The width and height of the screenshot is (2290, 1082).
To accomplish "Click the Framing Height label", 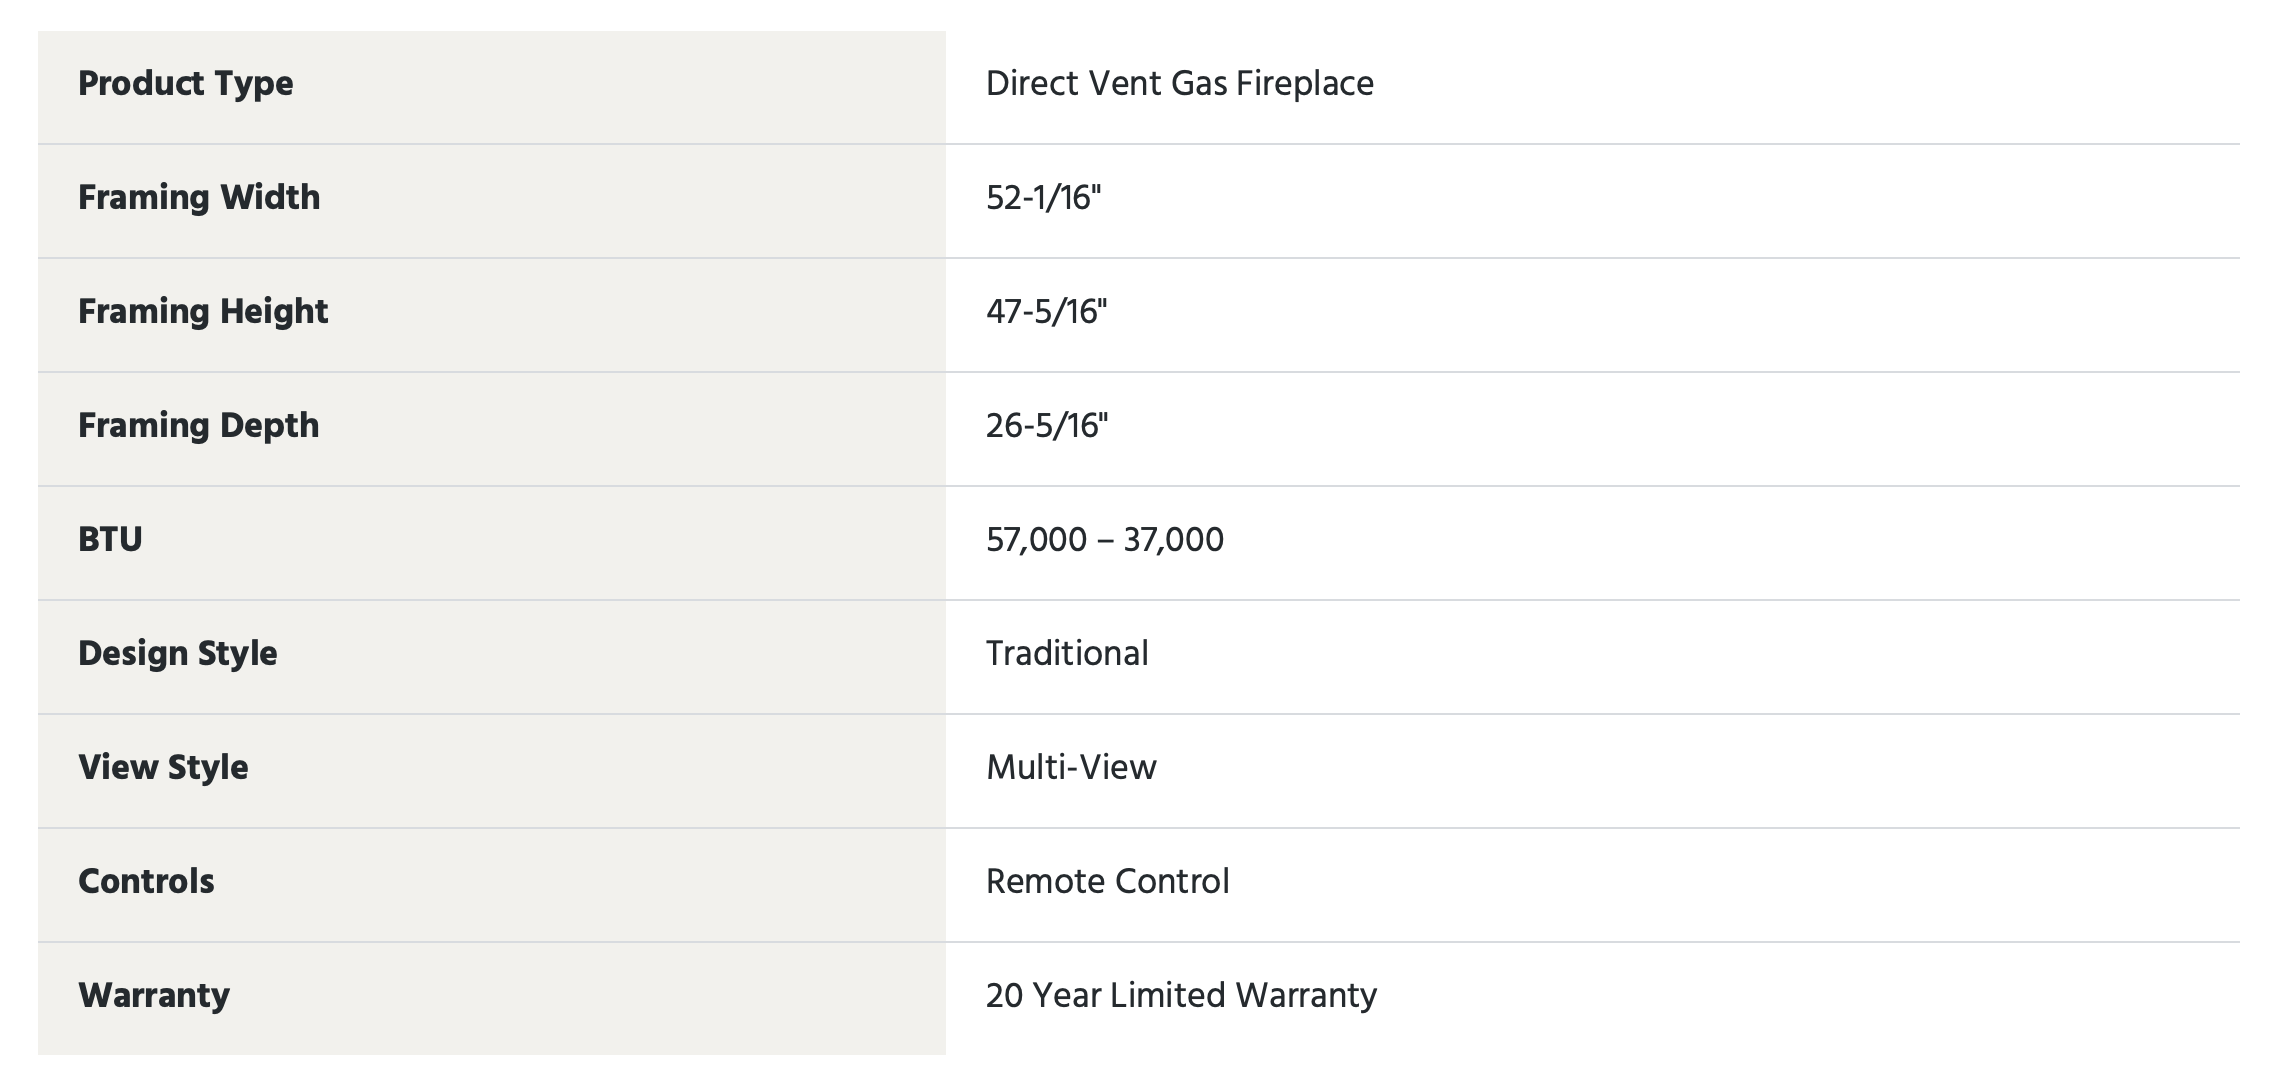I will point(203,312).
